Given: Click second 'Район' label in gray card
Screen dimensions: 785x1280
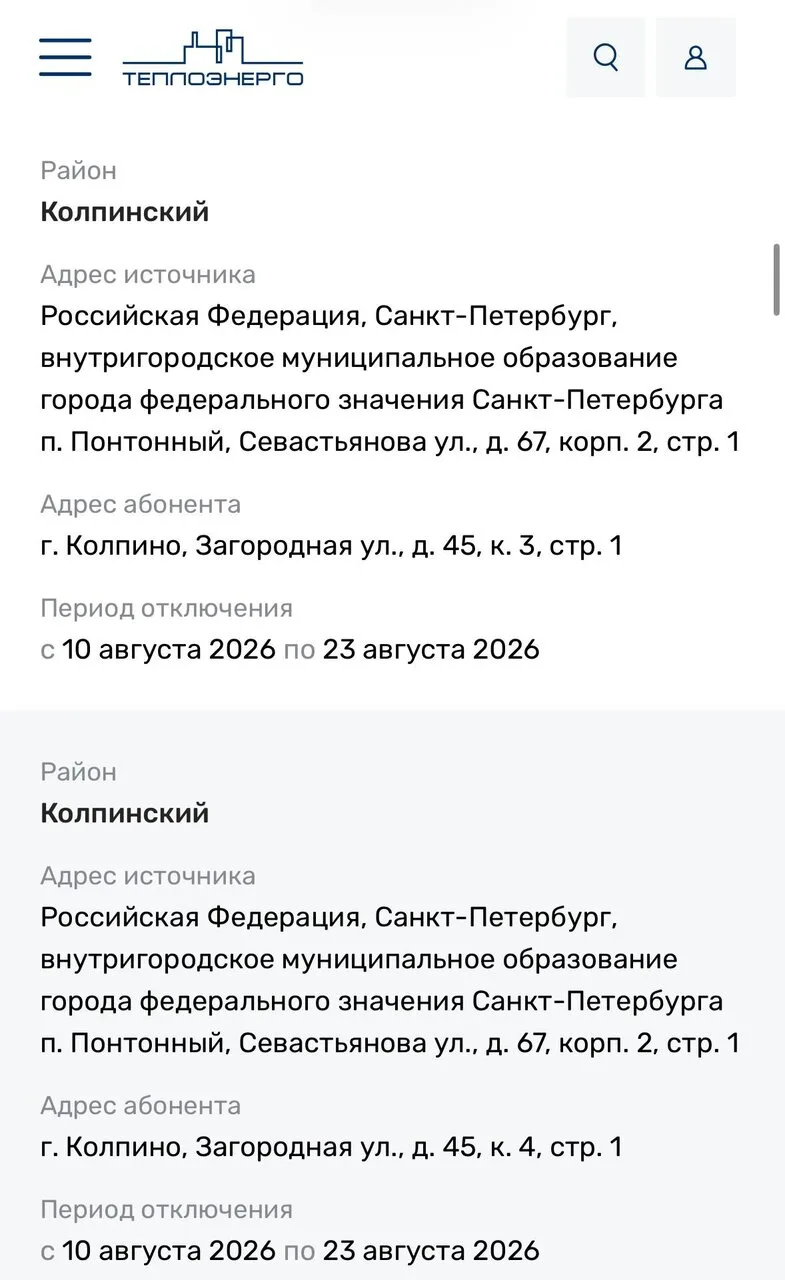Looking at the screenshot, I should (x=79, y=772).
